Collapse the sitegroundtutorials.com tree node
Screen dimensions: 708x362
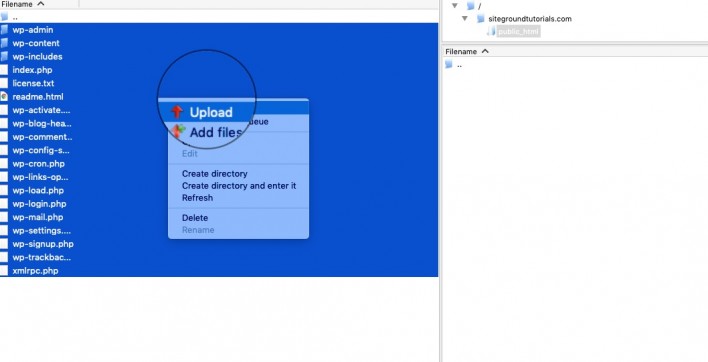(x=465, y=19)
